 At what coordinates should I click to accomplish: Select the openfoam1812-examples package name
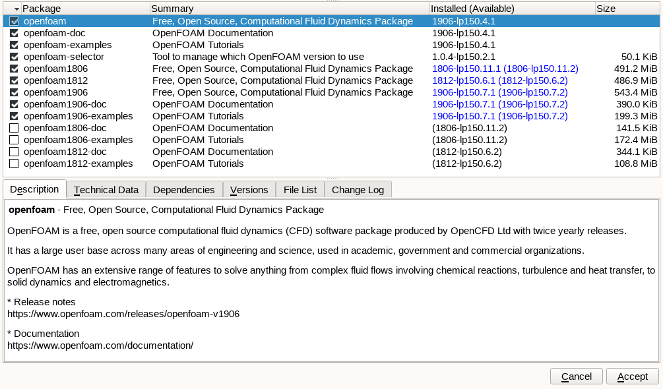(78, 163)
